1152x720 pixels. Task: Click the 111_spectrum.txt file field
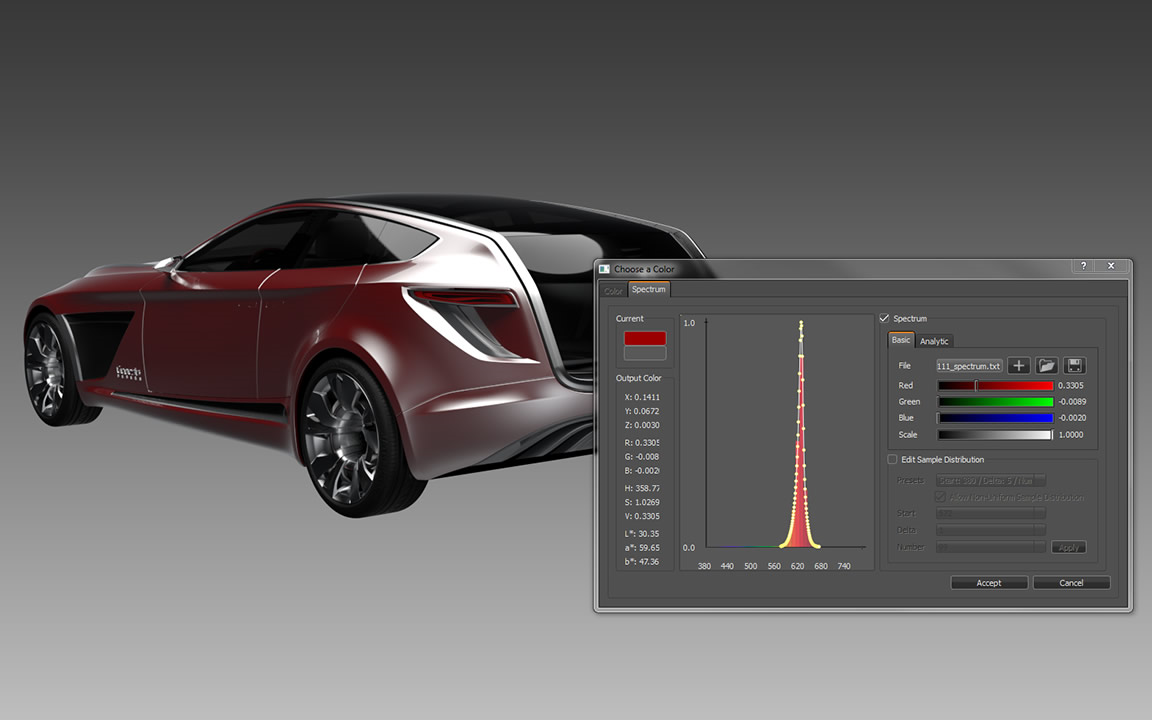tap(968, 366)
